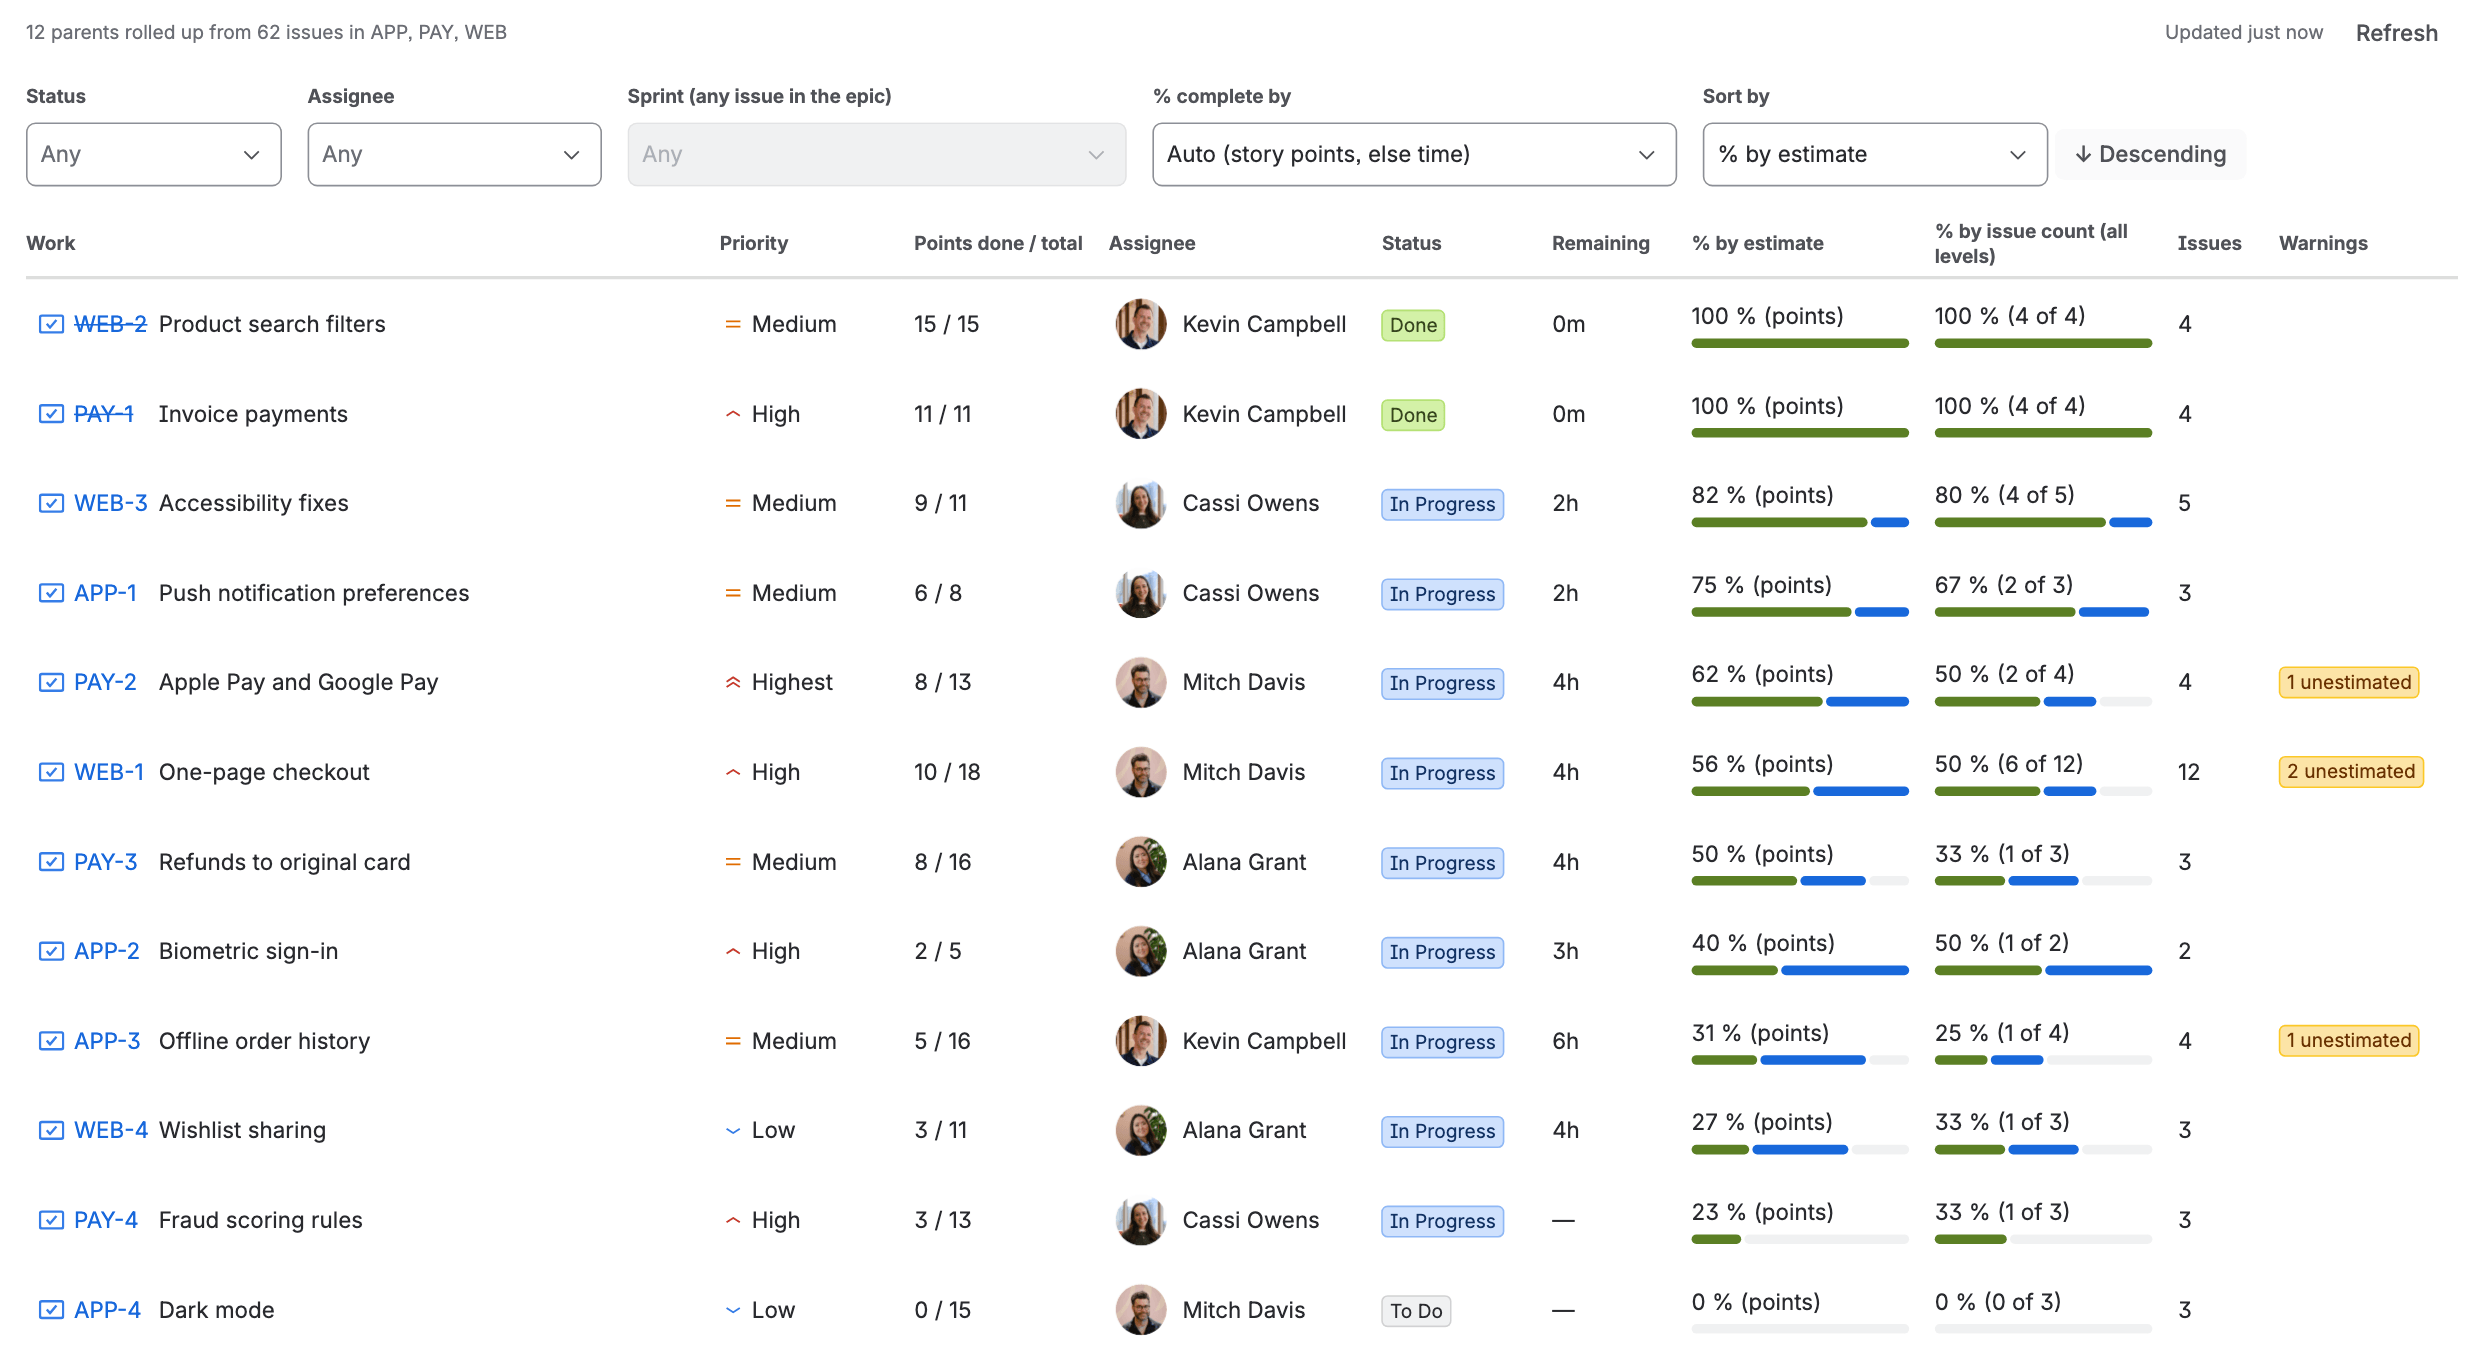Open the Sprint filter dropdown

point(877,154)
